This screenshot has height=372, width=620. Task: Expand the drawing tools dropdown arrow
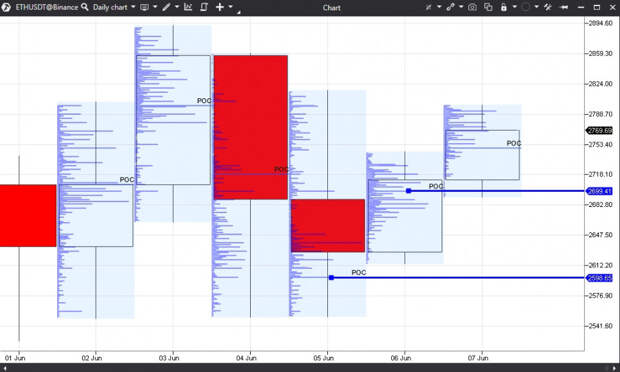pyautogui.click(x=177, y=7)
